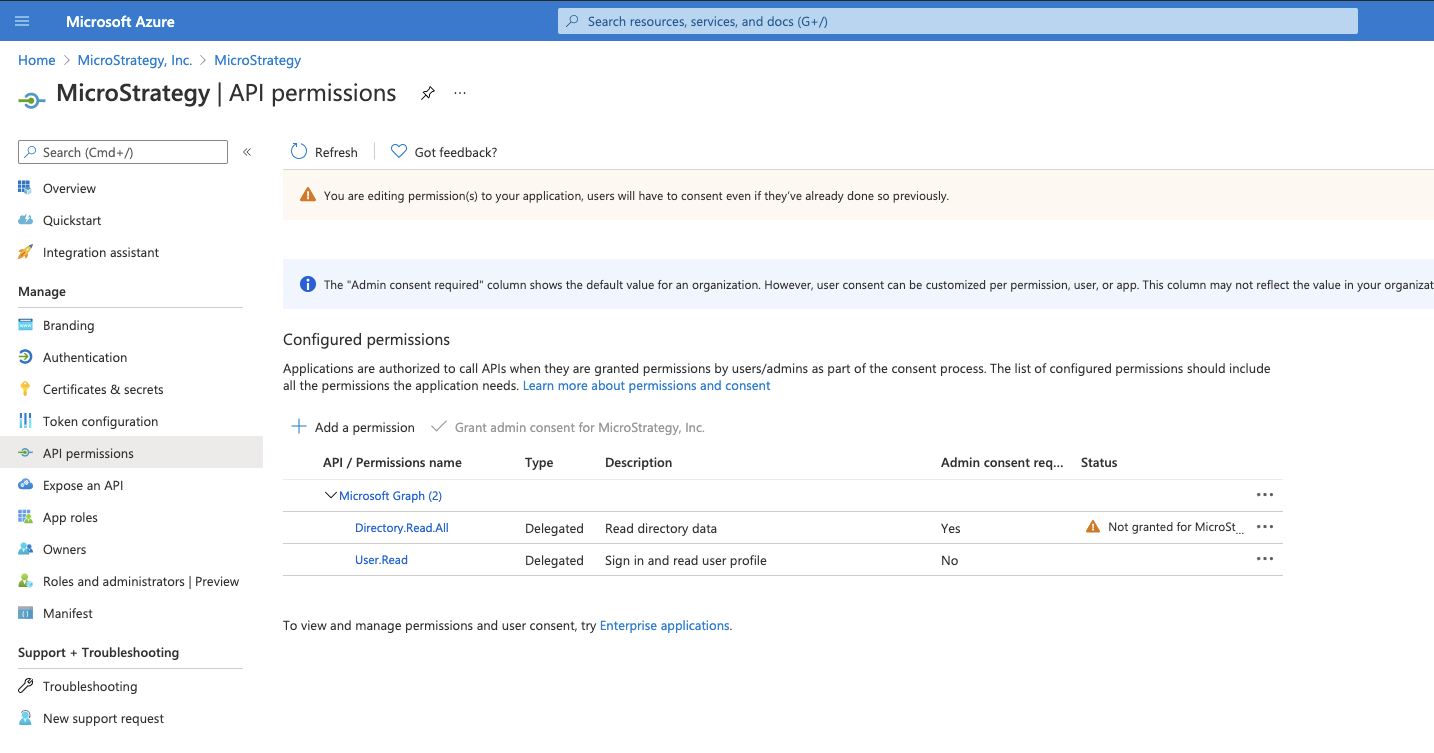Screen dimensions: 1434x753
Task: Collapse the sidebar with double-chevron icon
Action: click(x=247, y=152)
